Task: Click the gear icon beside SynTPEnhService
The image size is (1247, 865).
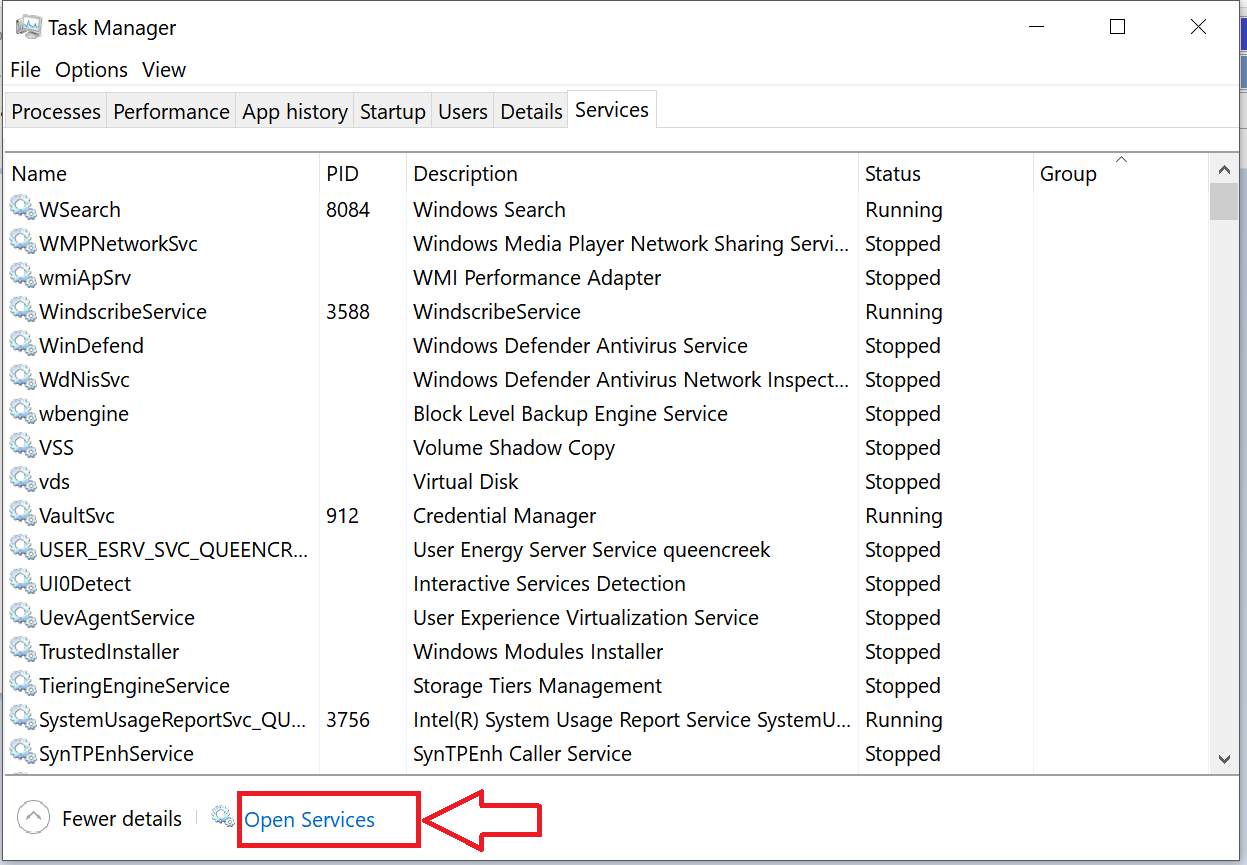Action: pos(23,752)
